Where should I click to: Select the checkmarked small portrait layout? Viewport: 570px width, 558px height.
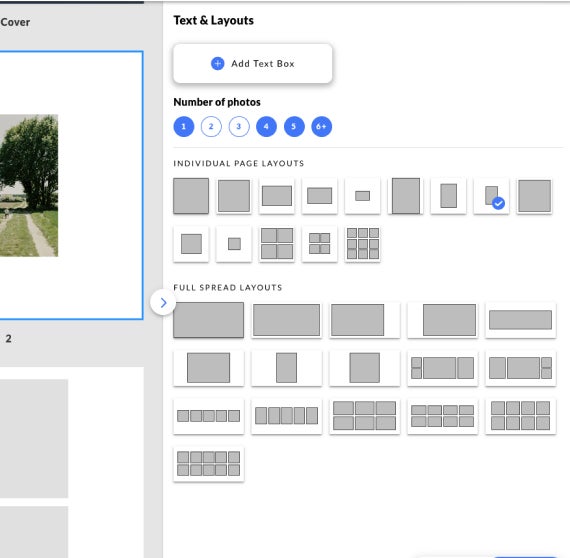pos(491,196)
